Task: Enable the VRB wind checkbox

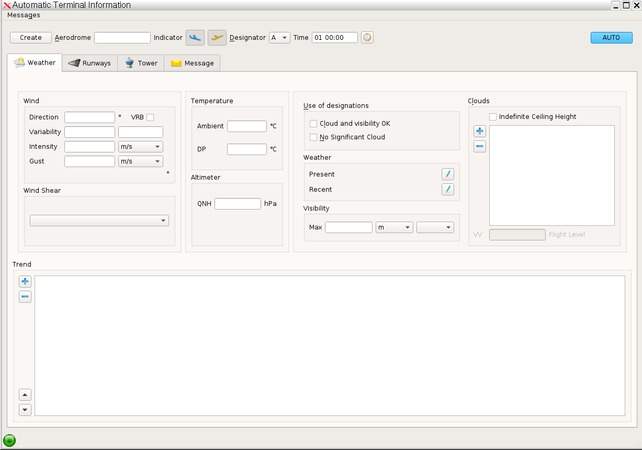Action: (150, 117)
